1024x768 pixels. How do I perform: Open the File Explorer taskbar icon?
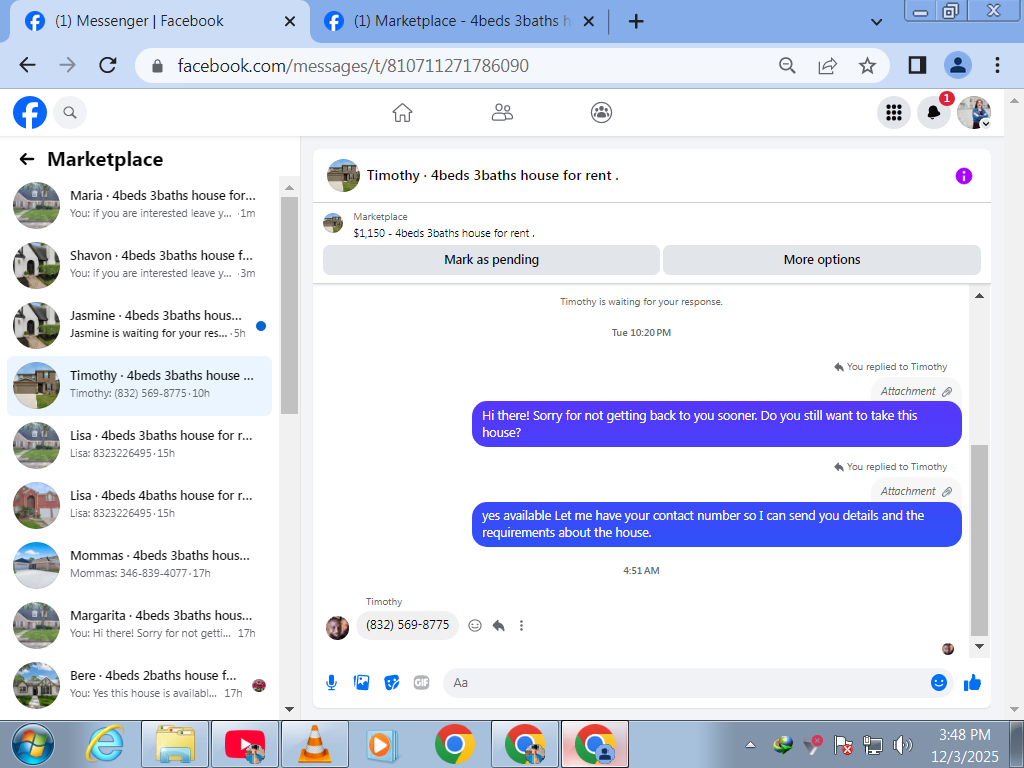(176, 744)
